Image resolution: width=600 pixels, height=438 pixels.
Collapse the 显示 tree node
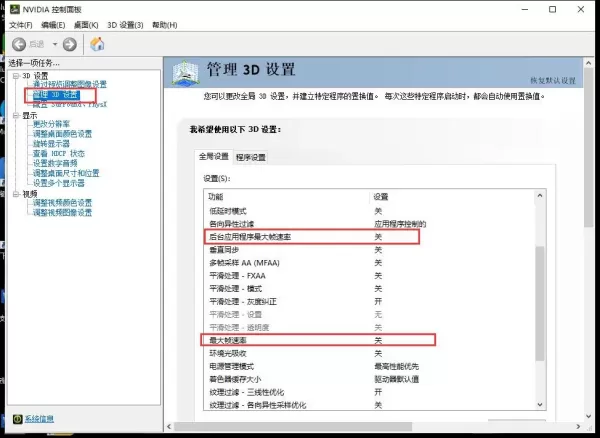point(16,116)
